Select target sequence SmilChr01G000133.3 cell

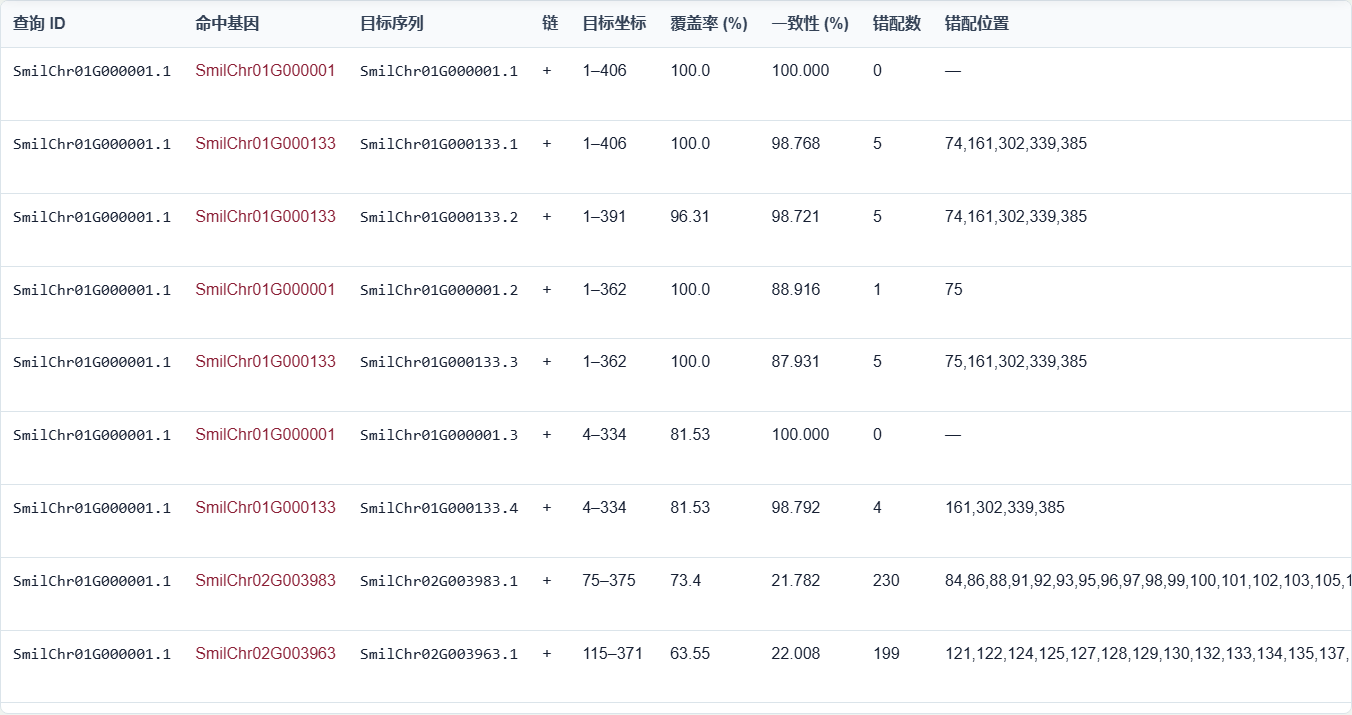(439, 362)
